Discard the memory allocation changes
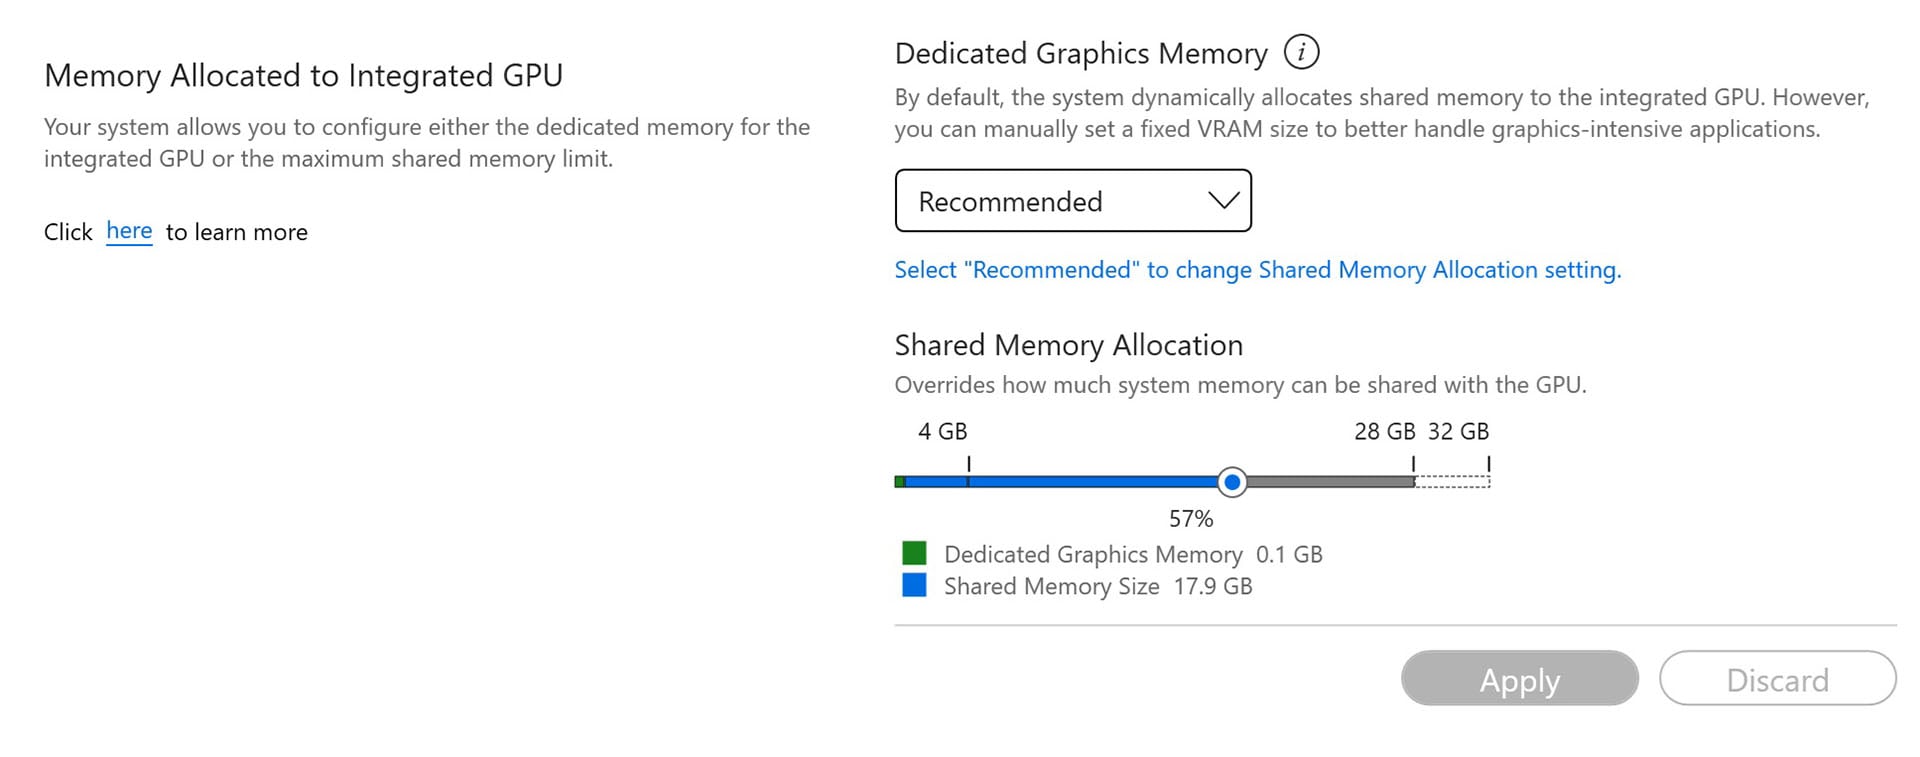 (x=1777, y=679)
